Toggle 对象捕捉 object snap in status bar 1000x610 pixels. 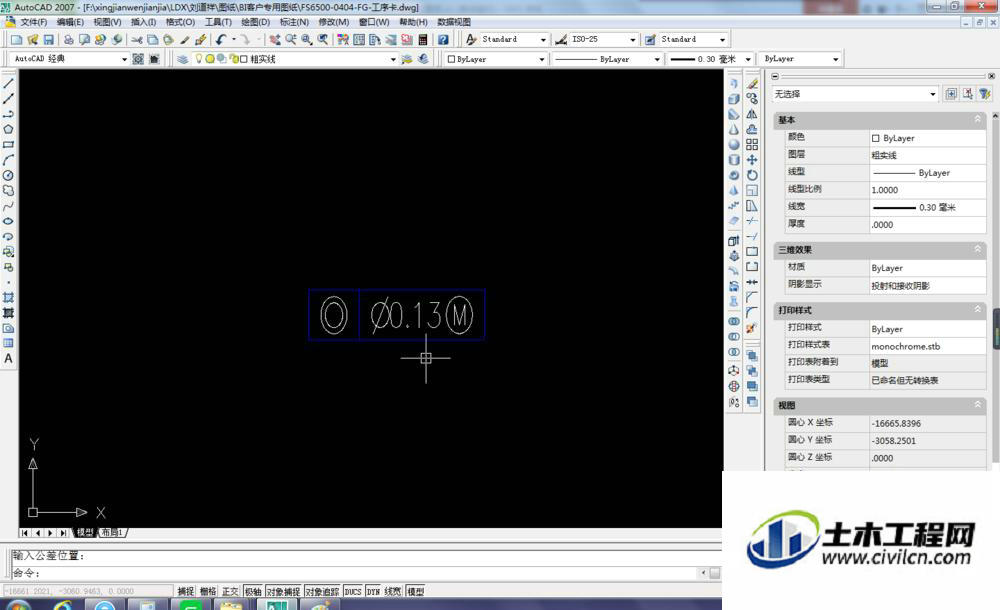pyautogui.click(x=284, y=591)
